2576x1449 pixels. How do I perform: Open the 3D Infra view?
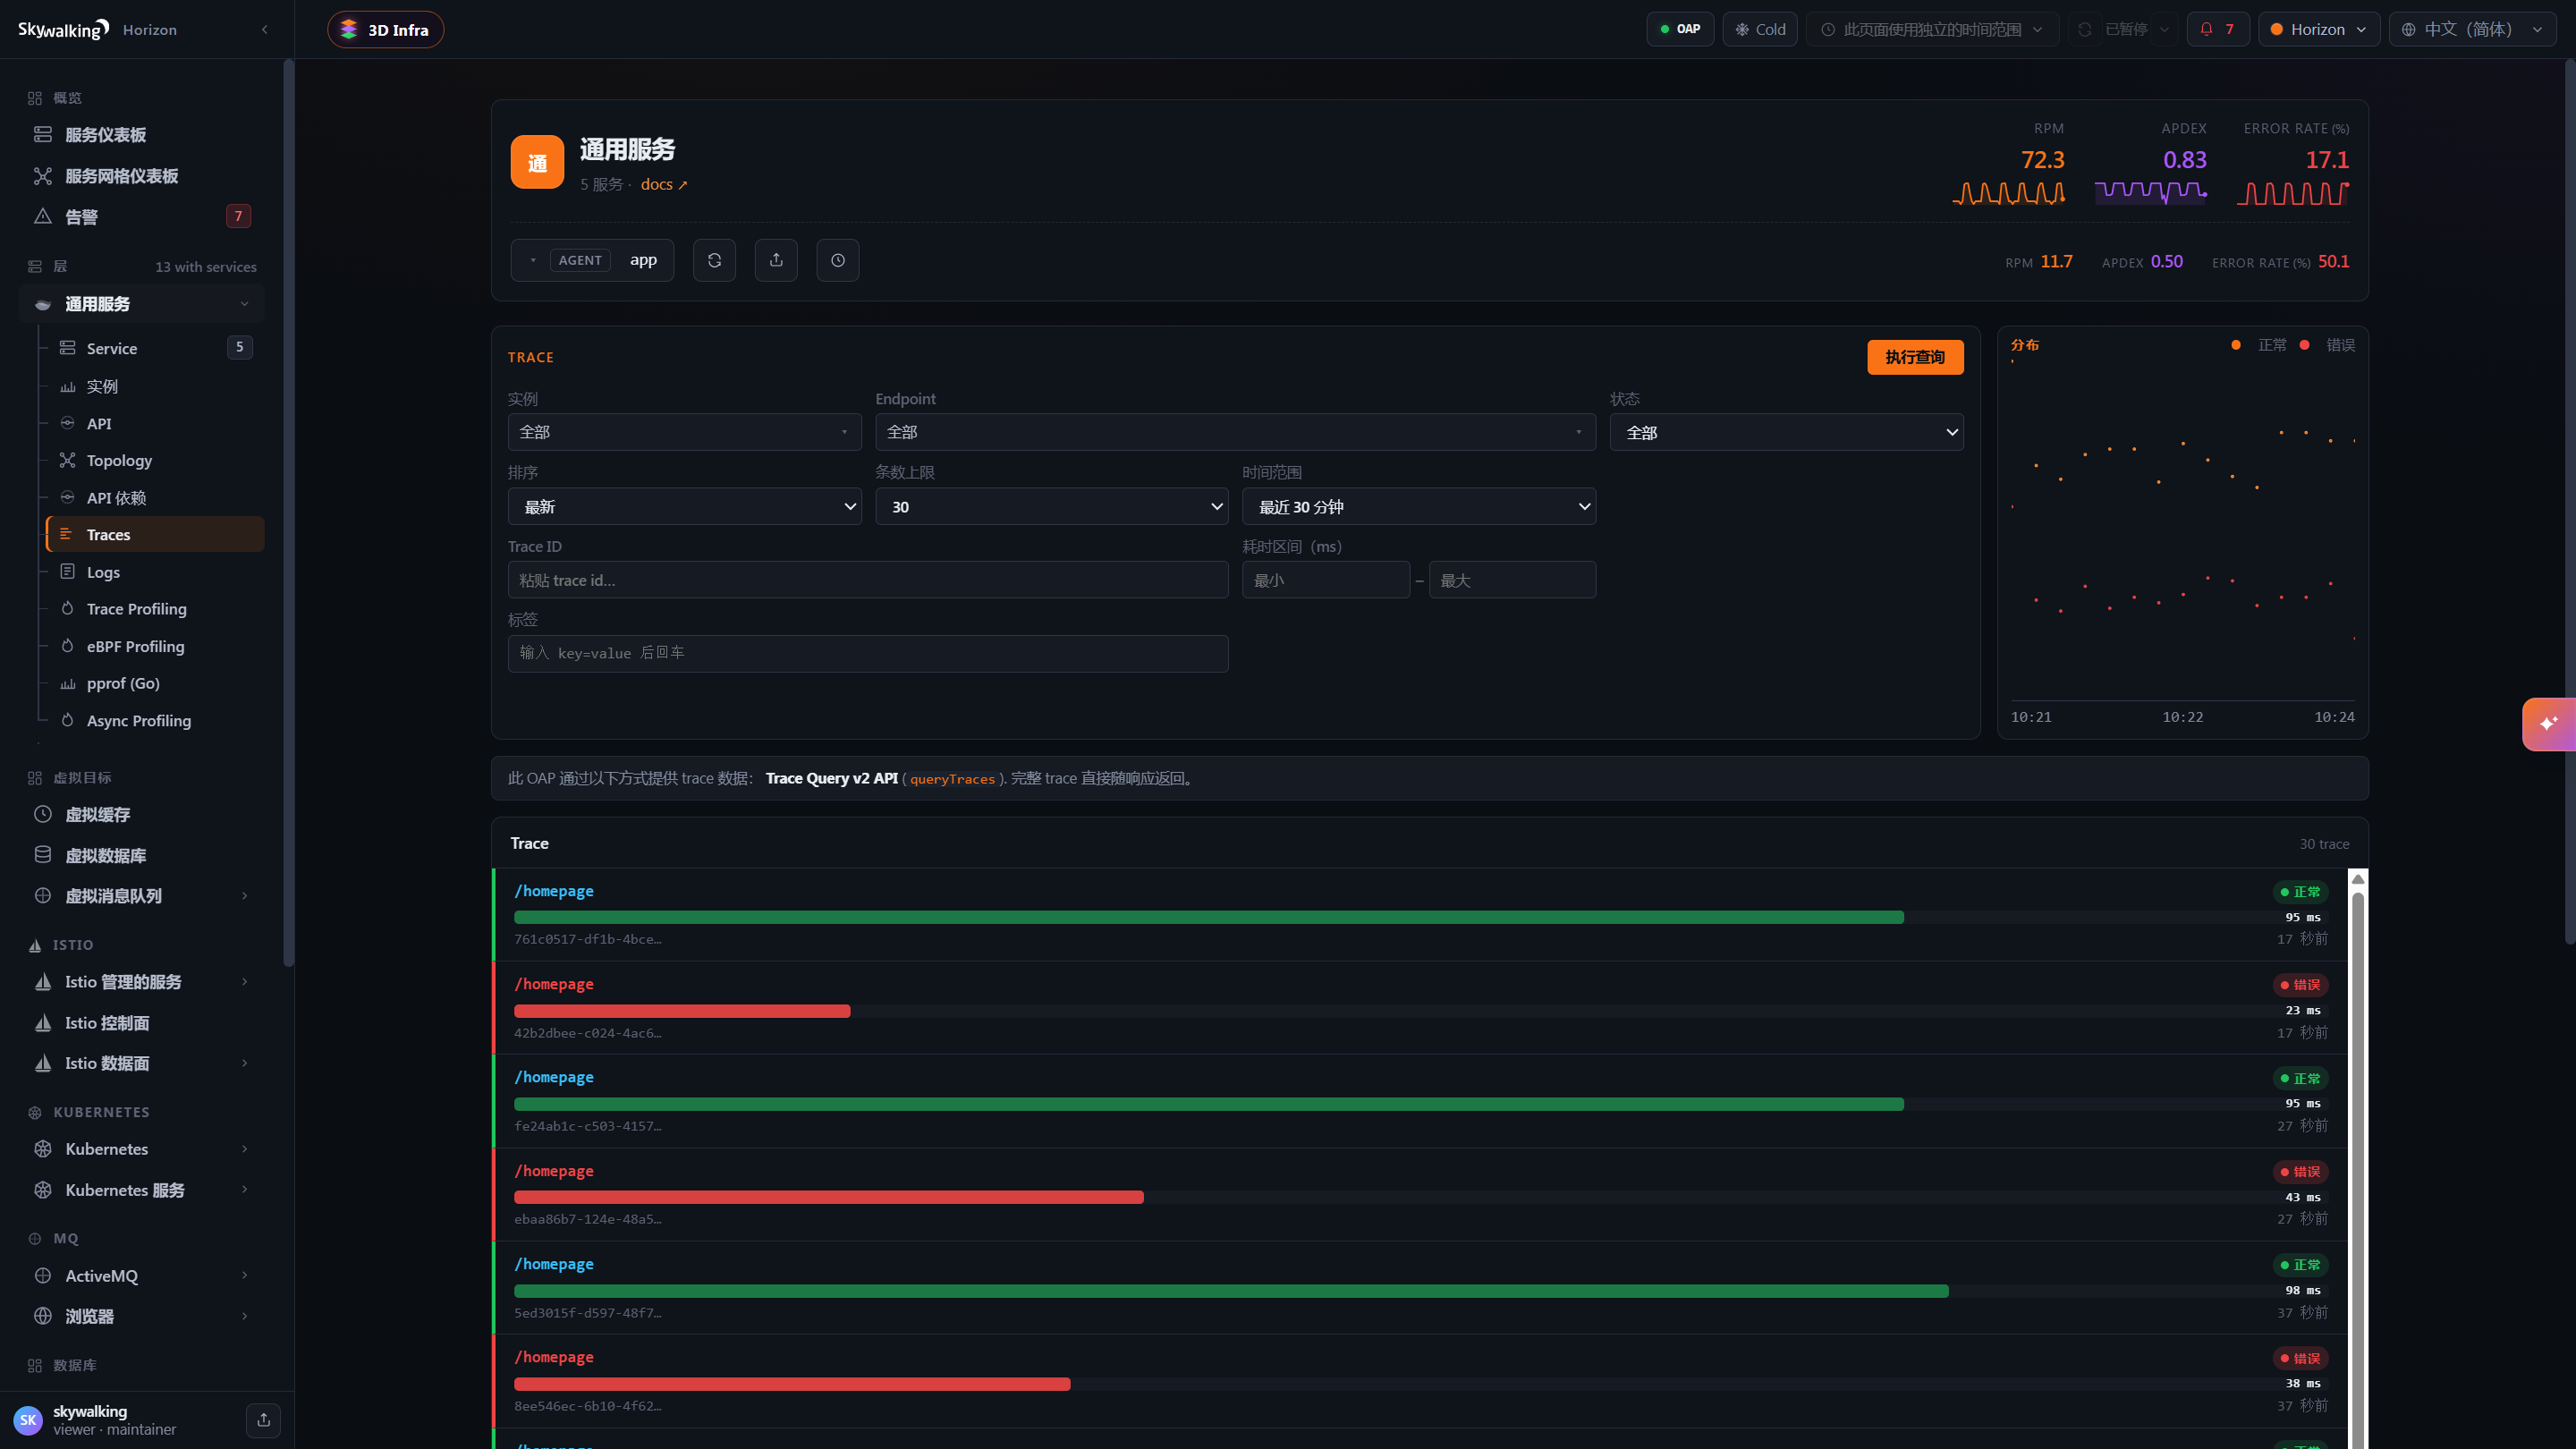385,29
